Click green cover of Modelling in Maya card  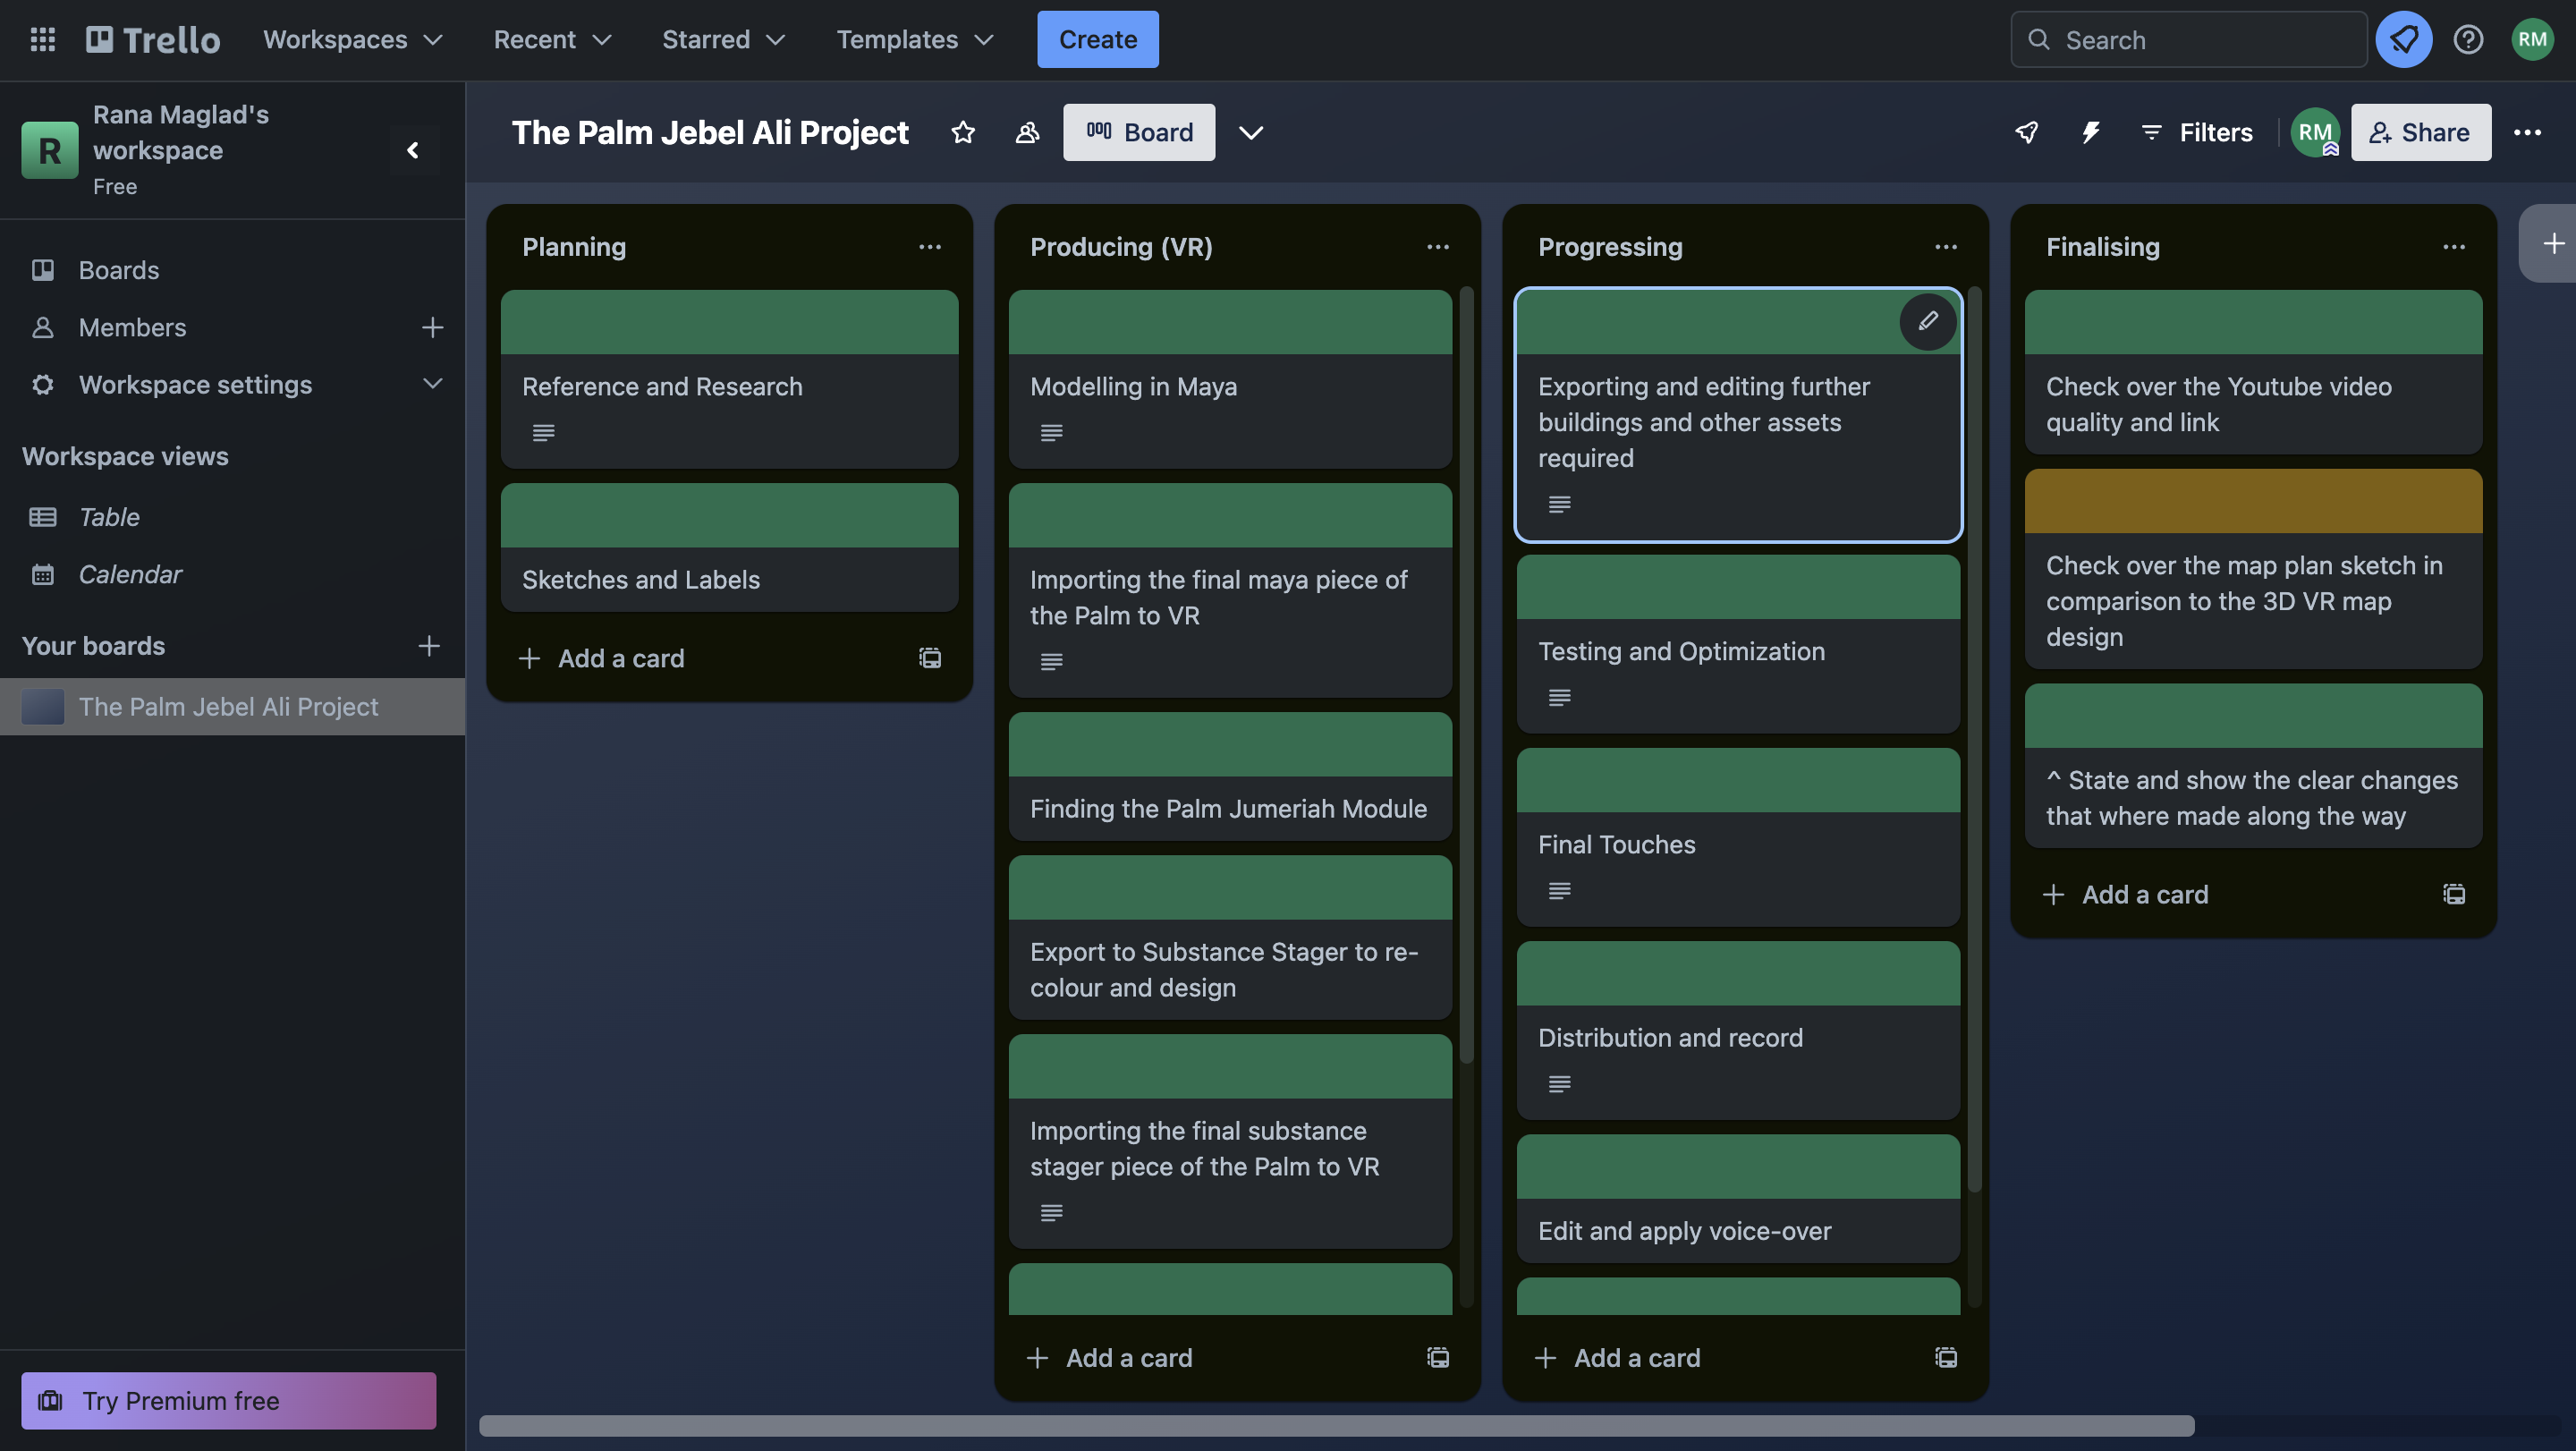coord(1230,322)
